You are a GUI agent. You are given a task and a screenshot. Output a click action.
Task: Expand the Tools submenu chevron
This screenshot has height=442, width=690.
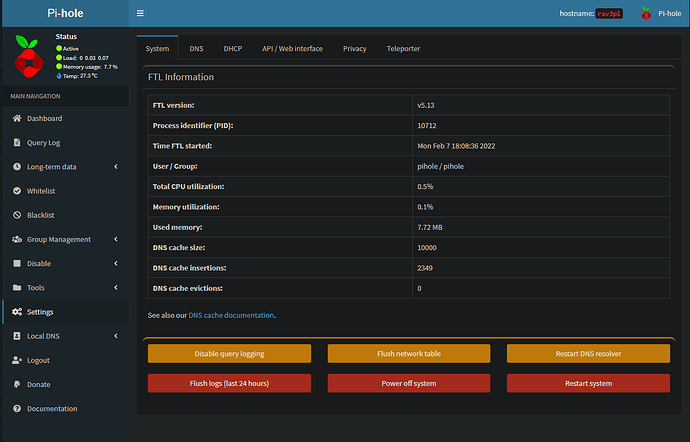(x=116, y=287)
